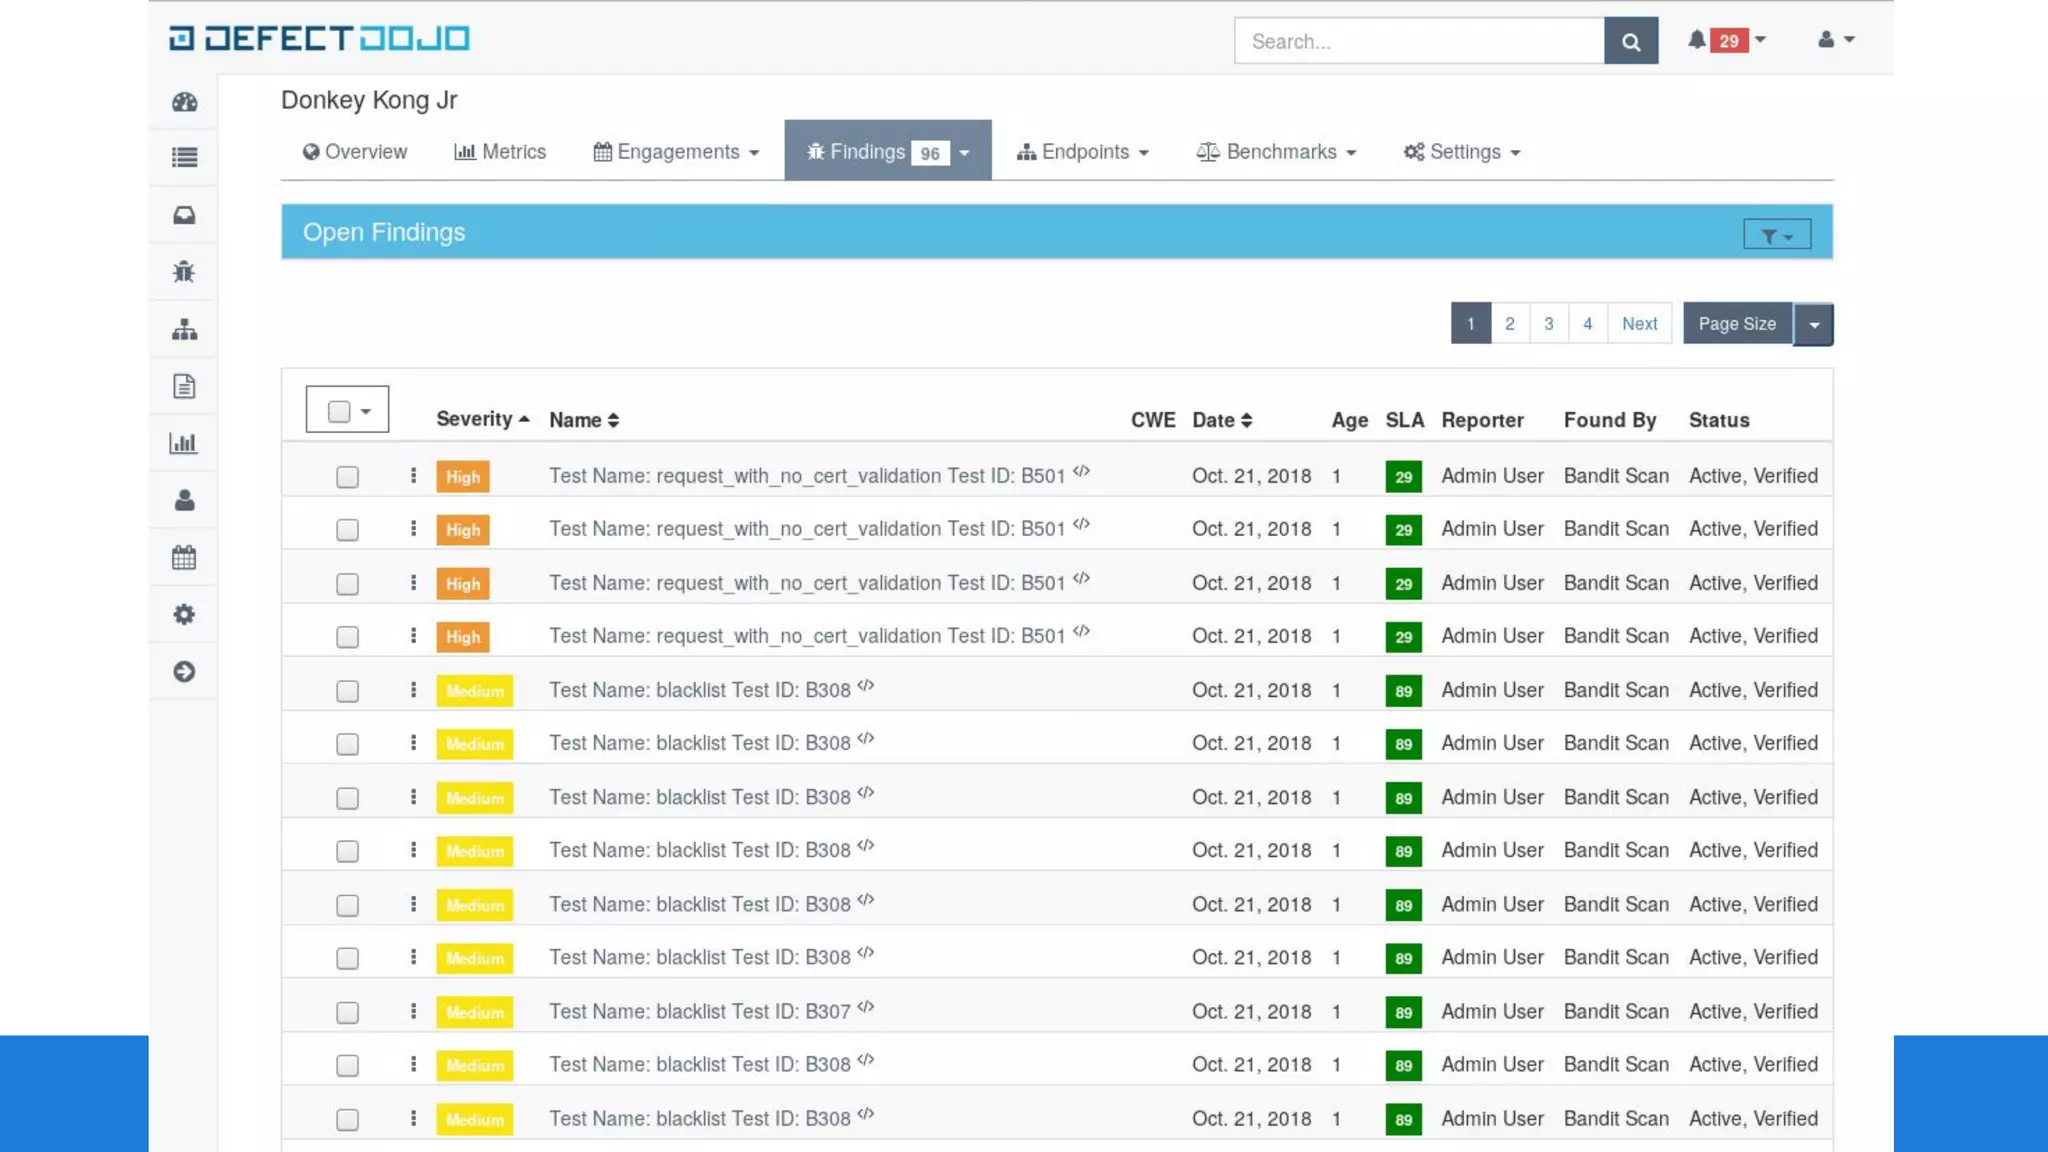Screen dimensions: 2048x1152
Task: Open the findings bug icon in the sidebar
Action: point(184,272)
